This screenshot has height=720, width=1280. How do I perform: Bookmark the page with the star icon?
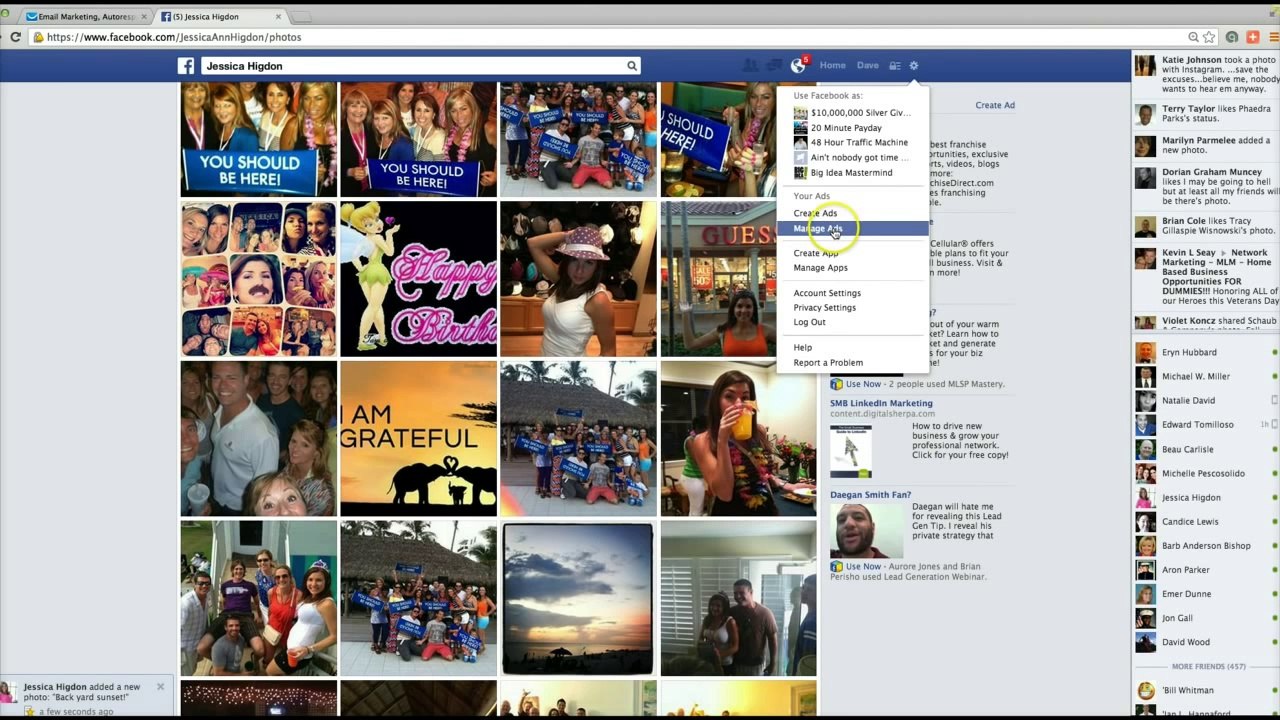click(x=1209, y=37)
